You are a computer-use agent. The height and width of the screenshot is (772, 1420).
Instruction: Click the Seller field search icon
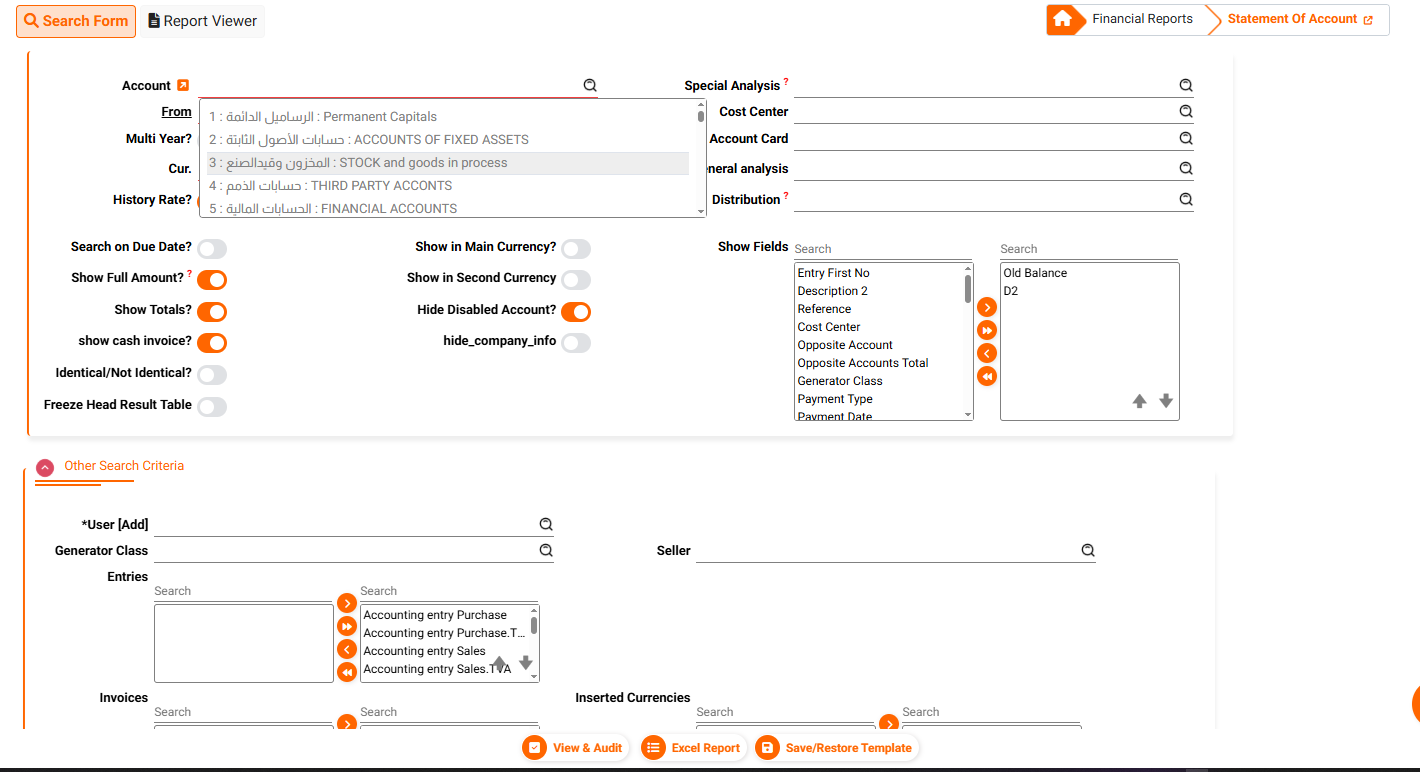(1088, 550)
